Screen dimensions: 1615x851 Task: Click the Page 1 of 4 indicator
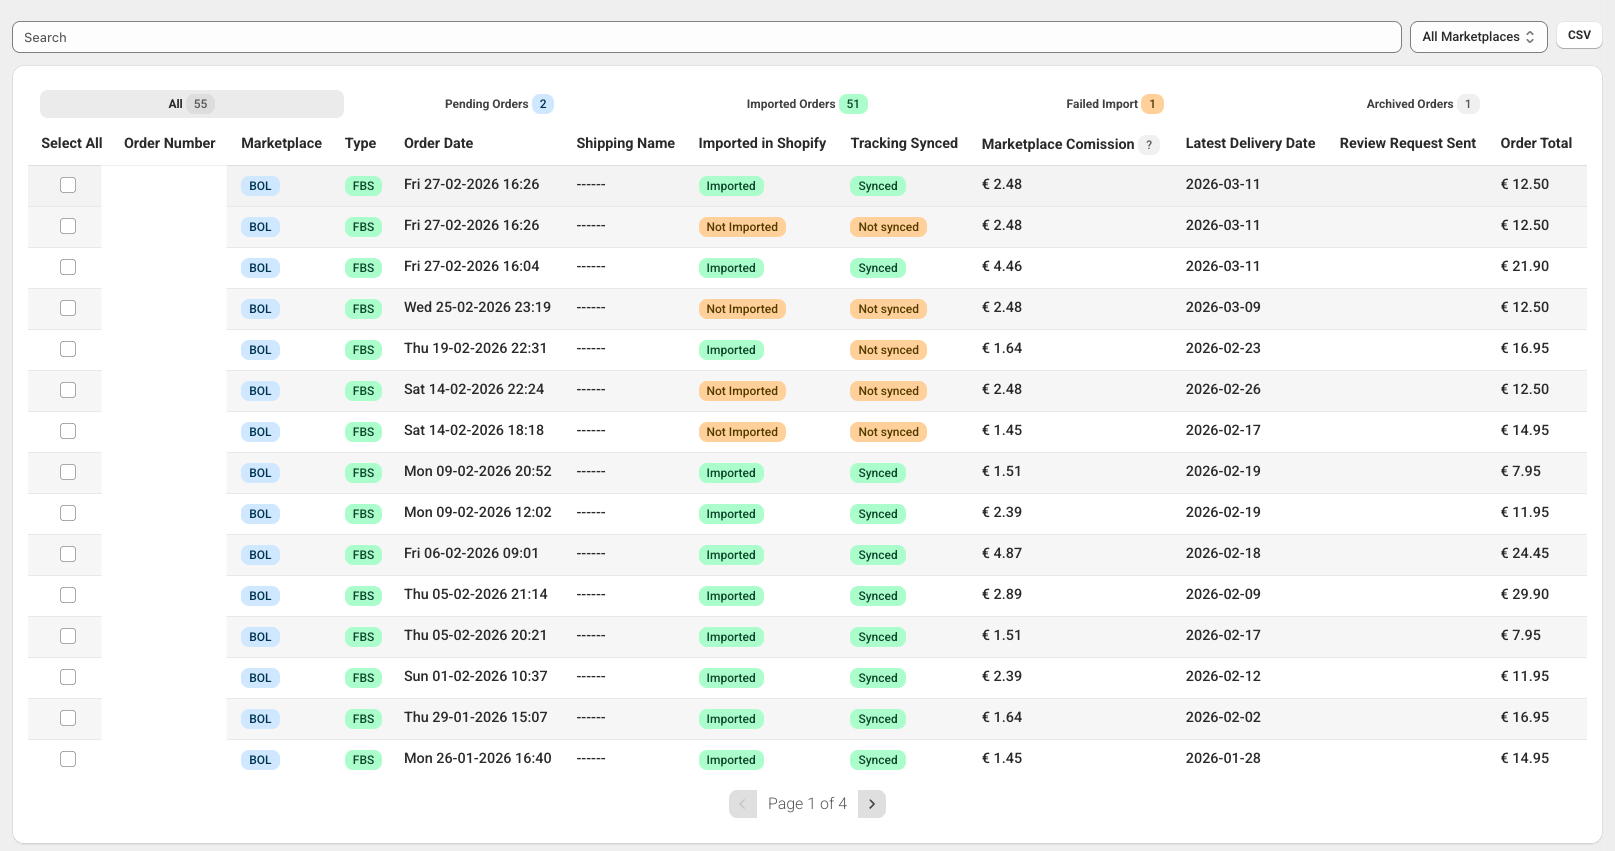pos(807,804)
